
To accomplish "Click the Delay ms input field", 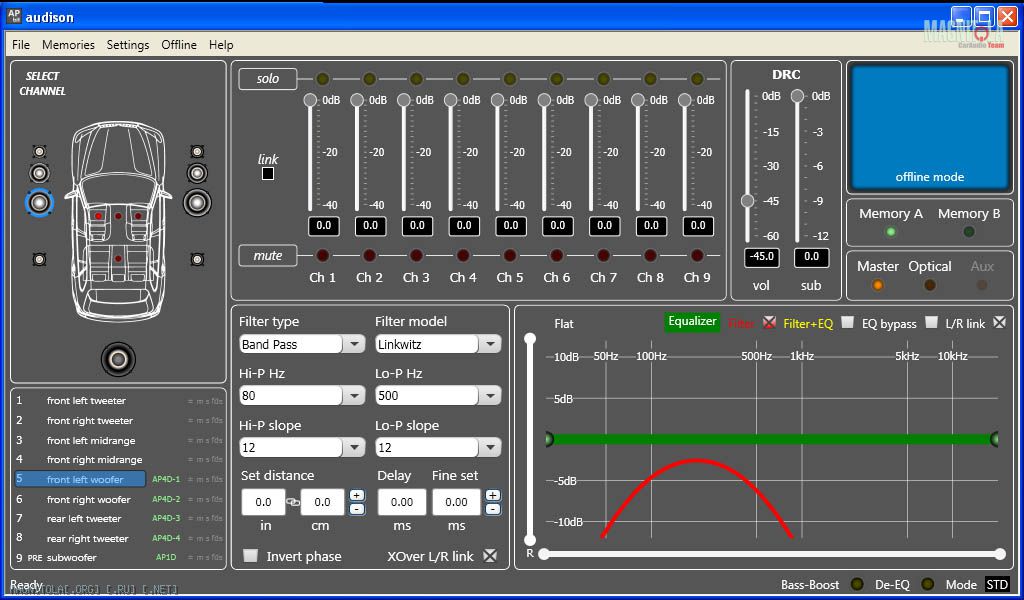I will point(402,502).
